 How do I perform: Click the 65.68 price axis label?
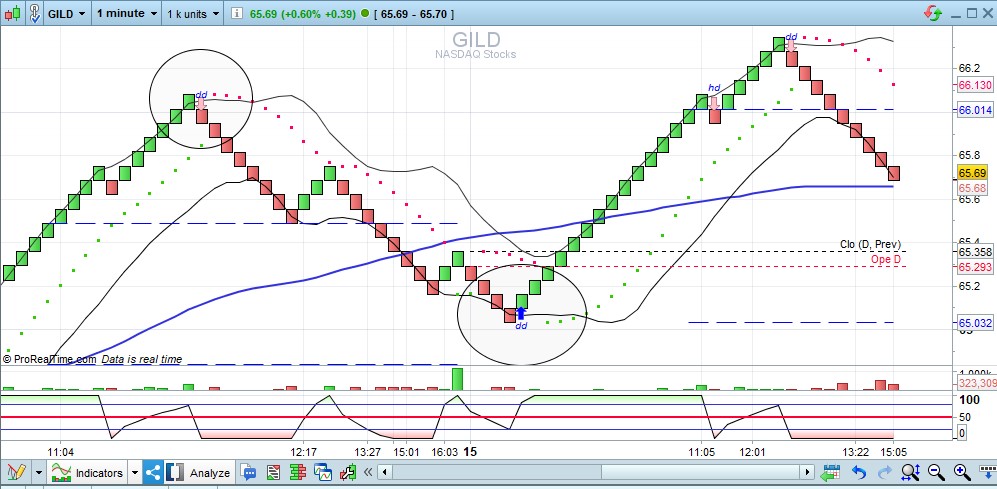pos(973,188)
